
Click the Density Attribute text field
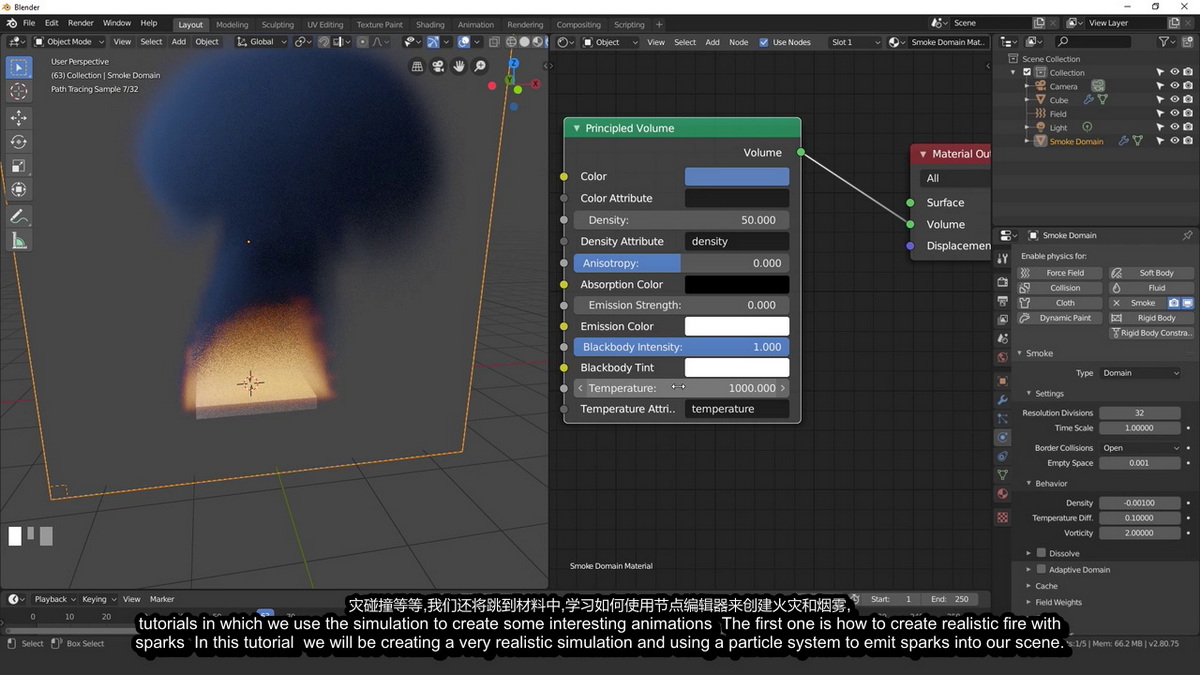pos(737,241)
